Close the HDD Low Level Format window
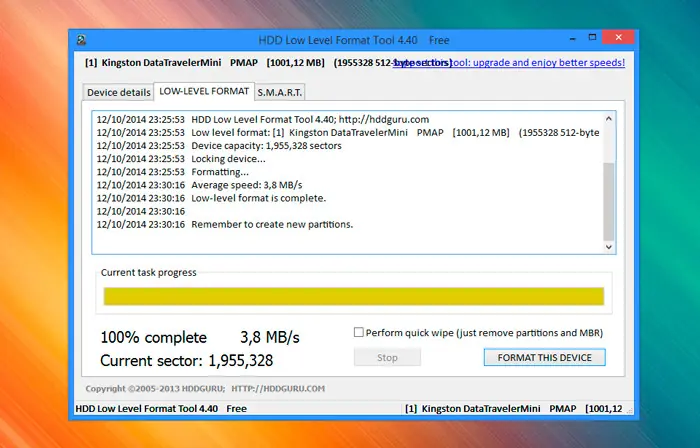The image size is (700, 448). point(618,37)
